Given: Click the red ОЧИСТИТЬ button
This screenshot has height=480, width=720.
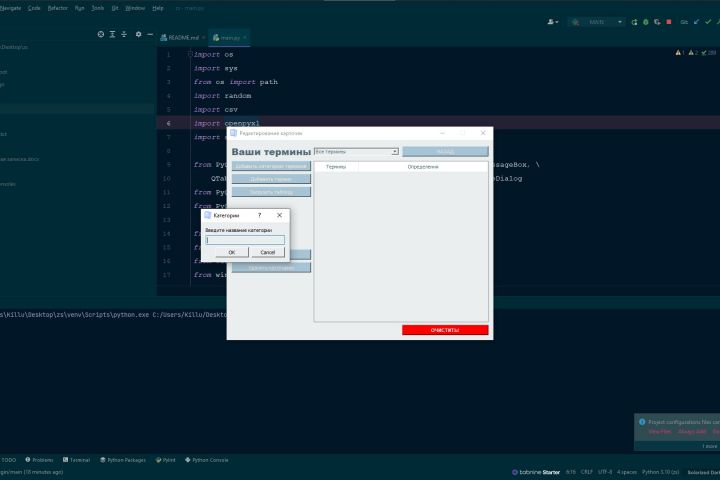Looking at the screenshot, I should 445,330.
